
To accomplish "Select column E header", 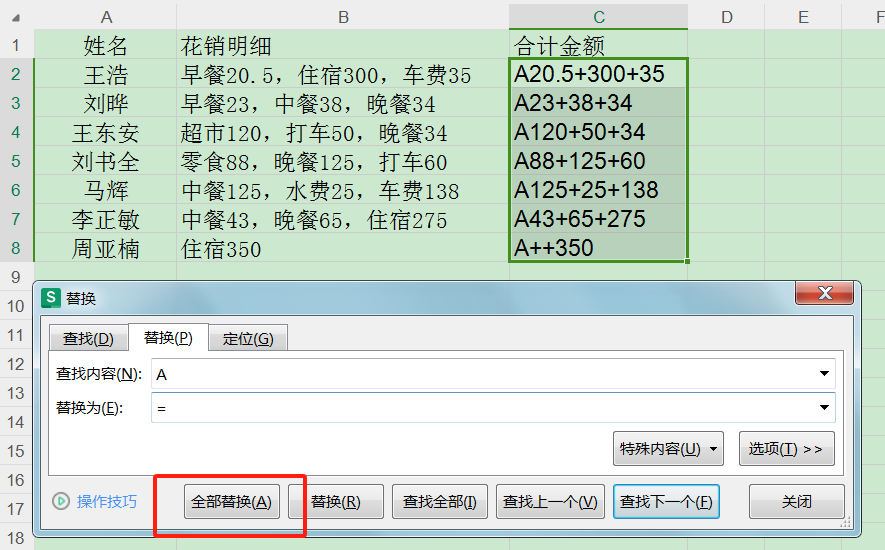I will click(803, 17).
